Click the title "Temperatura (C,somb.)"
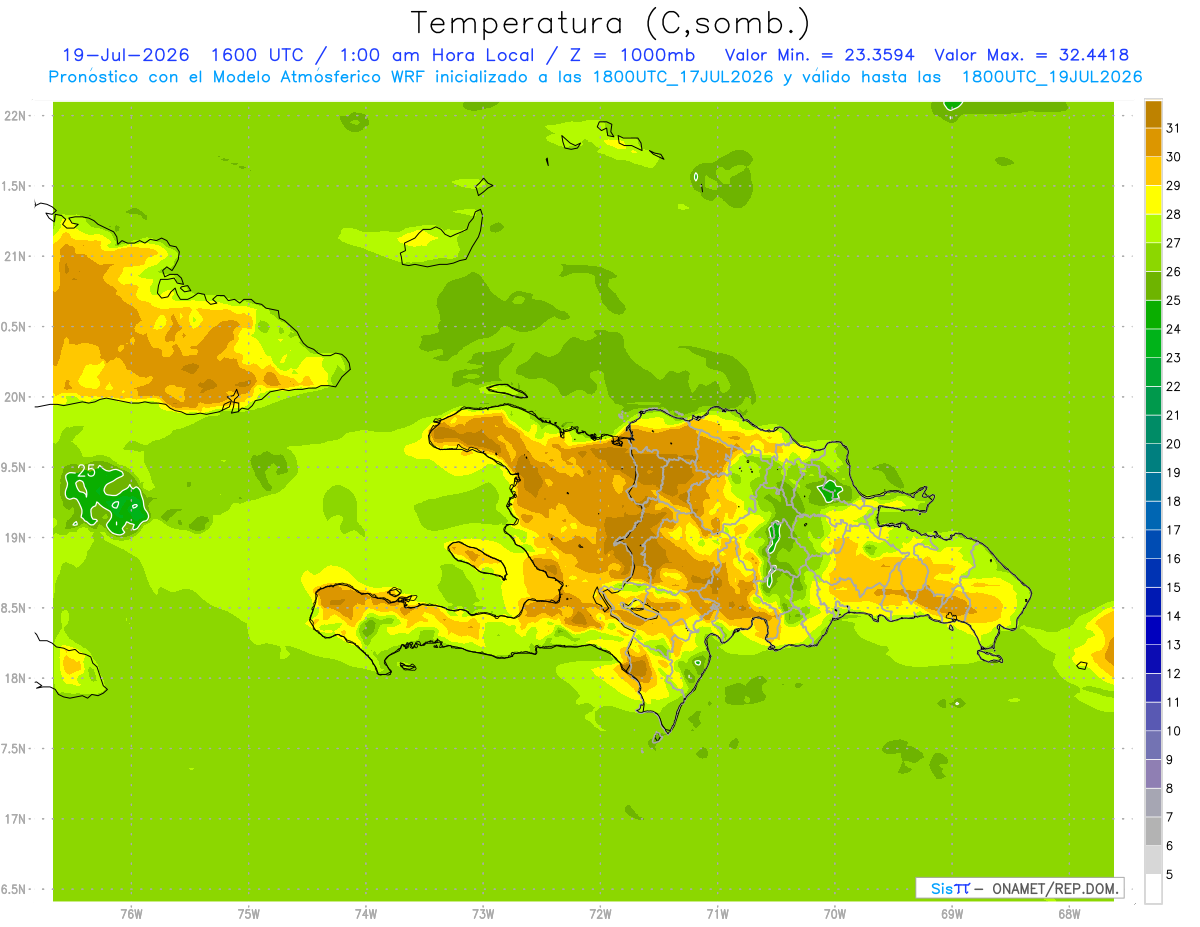1200x927 pixels. [611, 23]
